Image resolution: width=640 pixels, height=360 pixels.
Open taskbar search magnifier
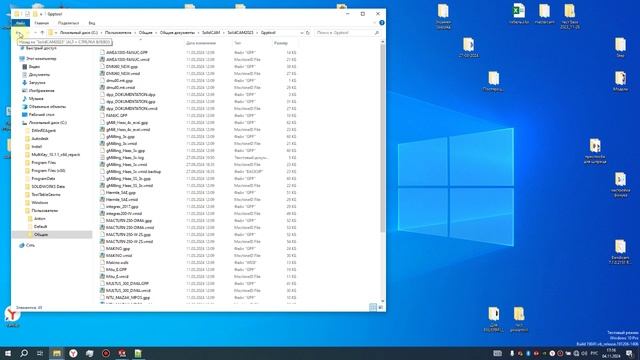24,353
